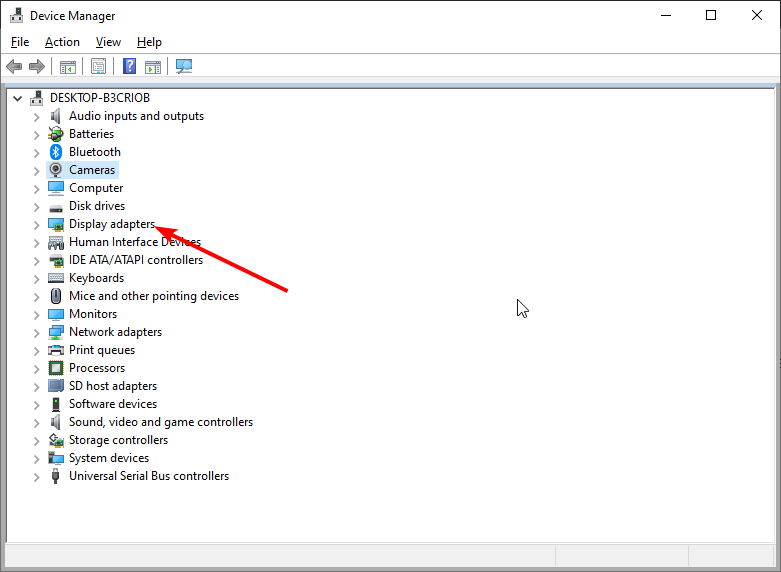Open Properties toolbar icon

99,66
